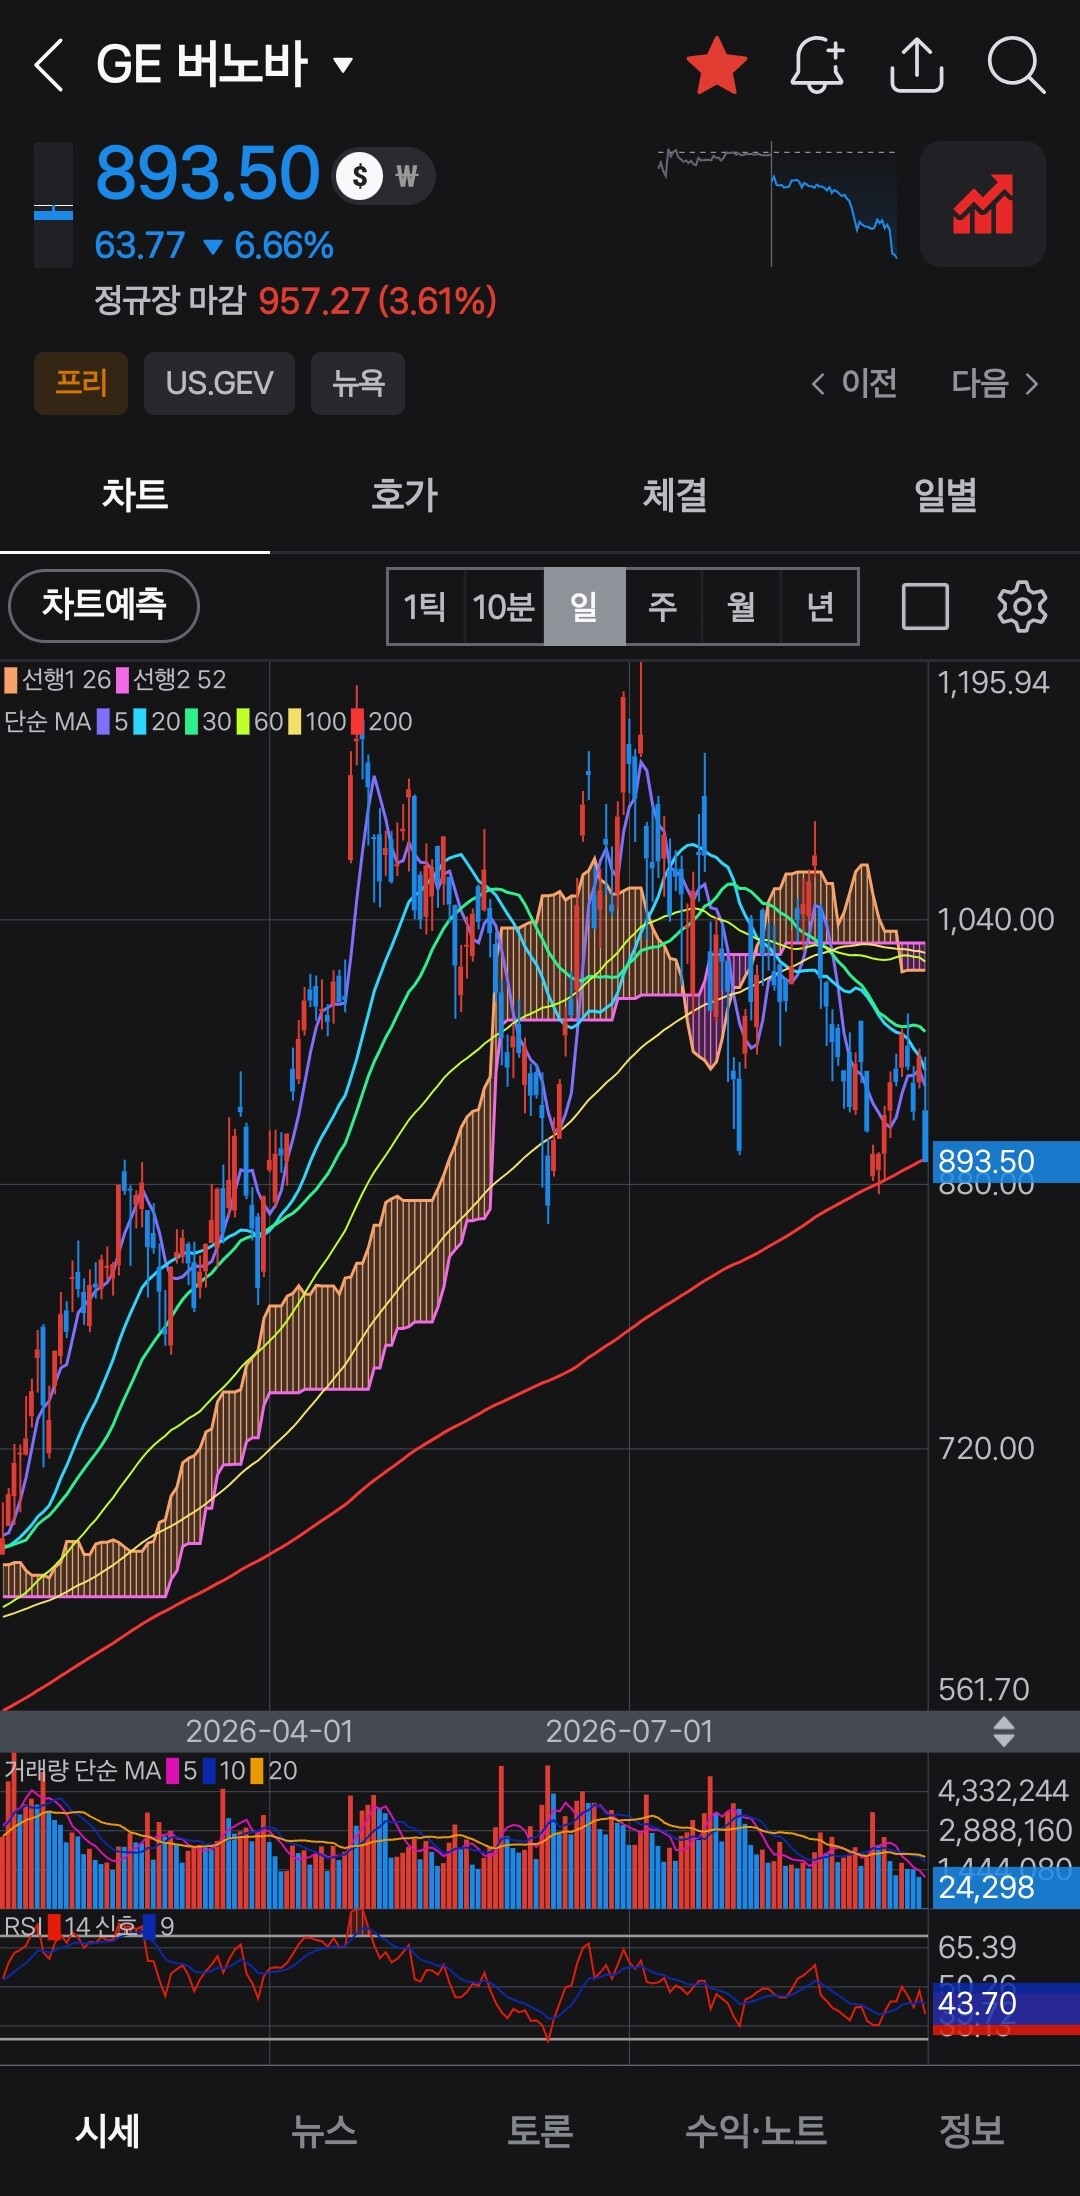Toggle the dollar currency switch
Viewport: 1080px width, 2196px height.
tap(360, 177)
